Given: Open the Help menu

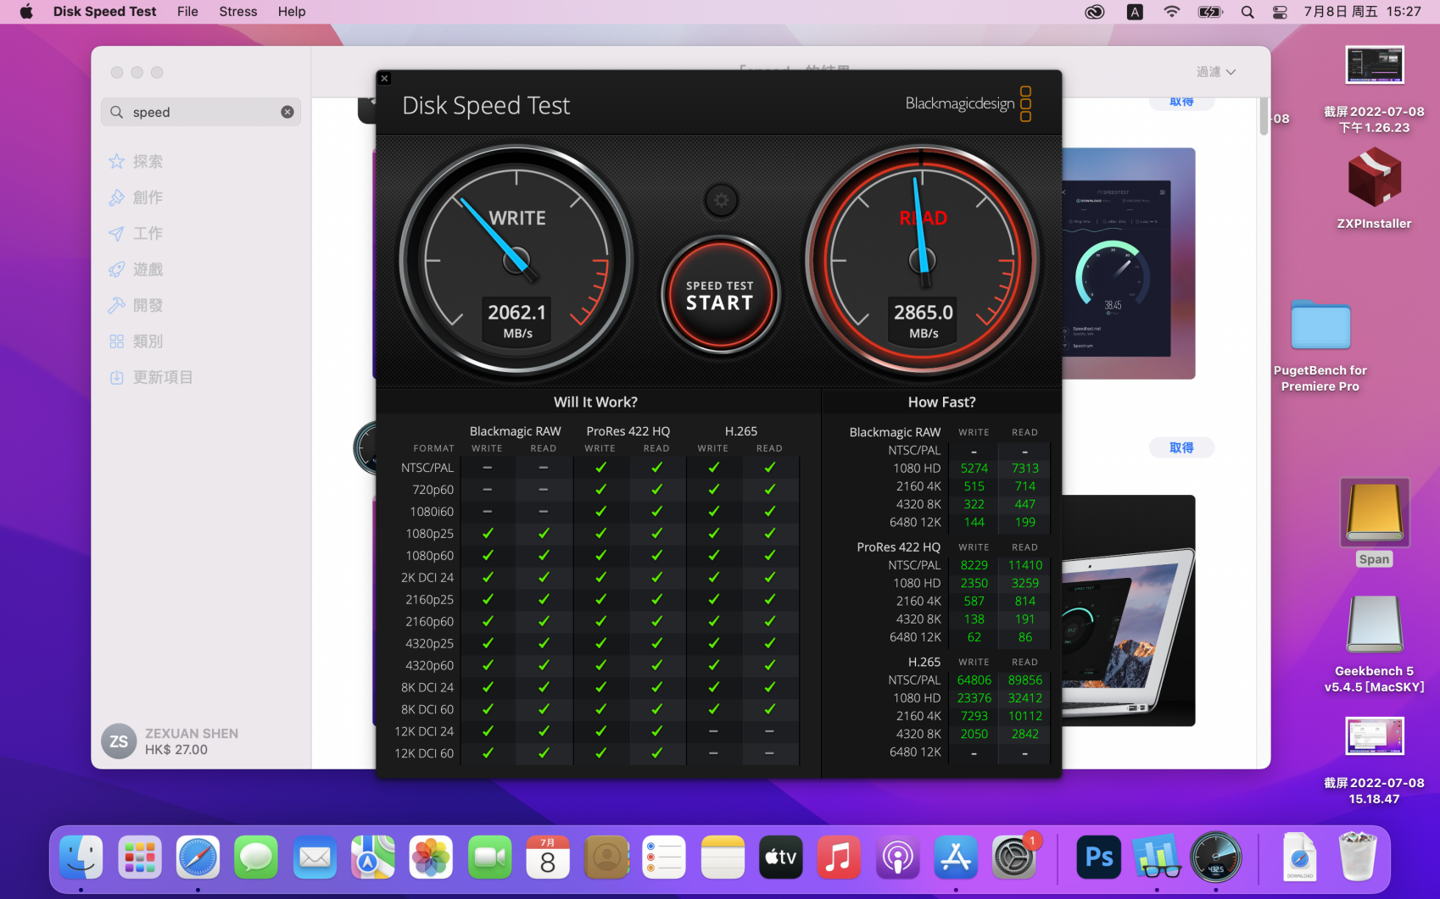Looking at the screenshot, I should pos(292,11).
